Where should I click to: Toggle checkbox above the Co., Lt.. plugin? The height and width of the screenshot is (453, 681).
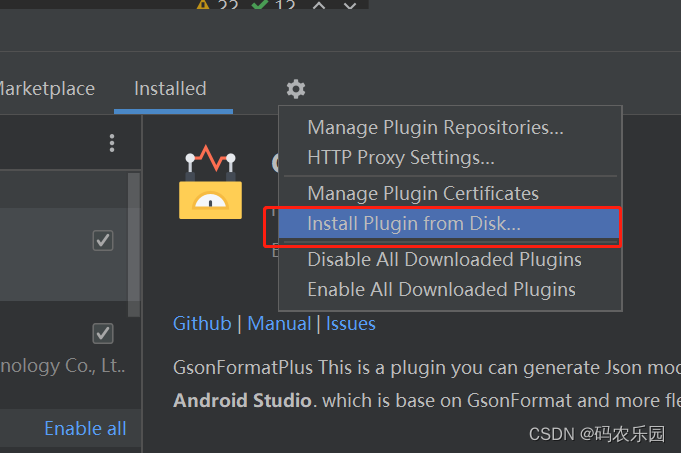103,334
